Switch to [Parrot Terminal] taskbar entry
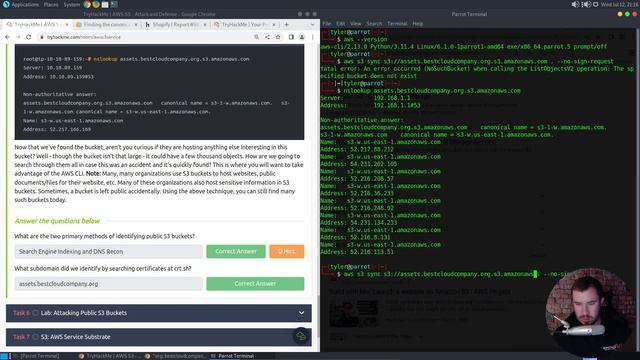 [36, 356]
